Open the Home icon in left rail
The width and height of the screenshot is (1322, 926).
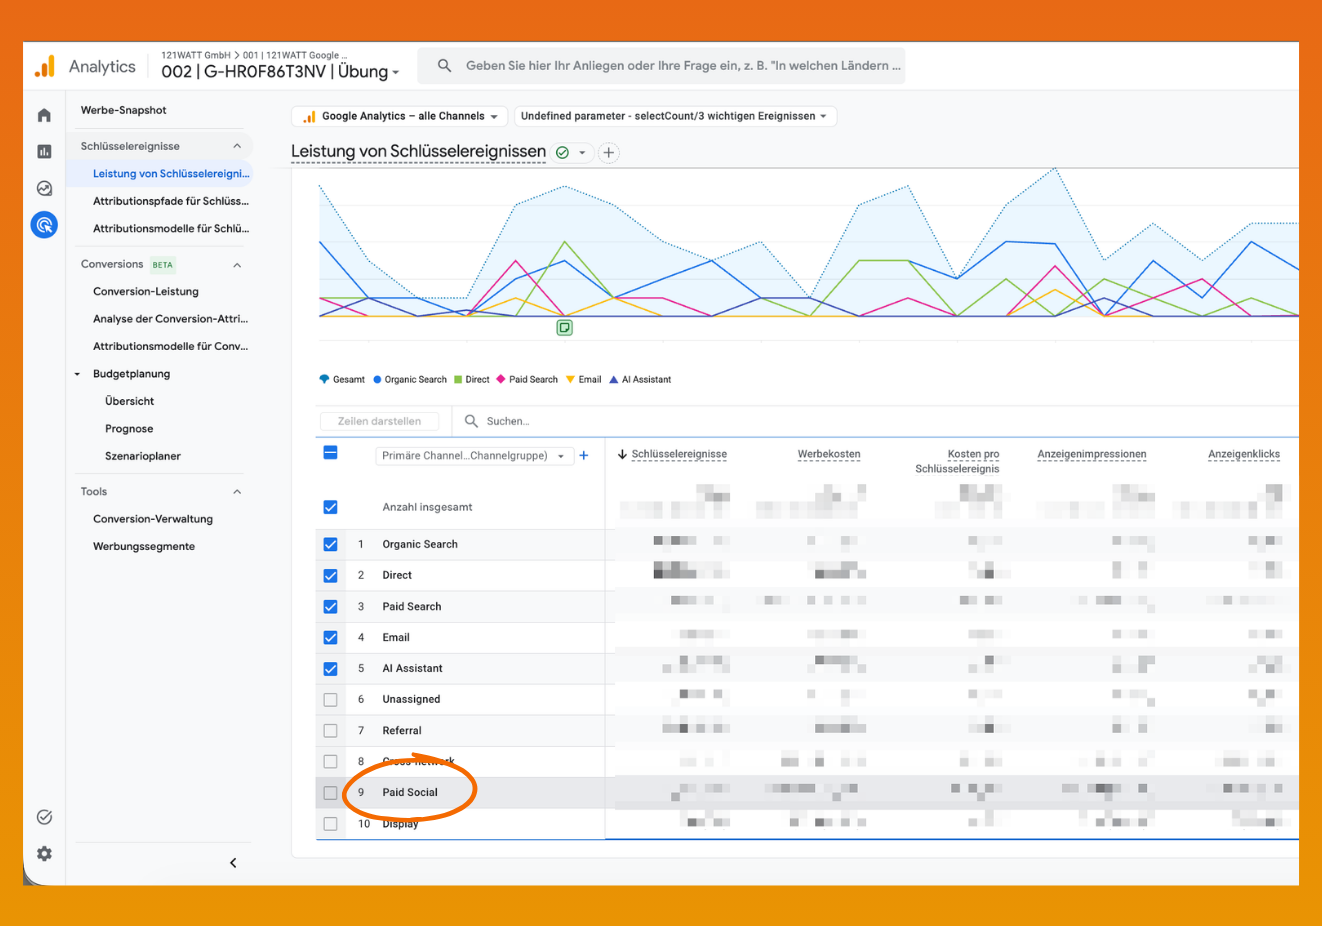point(44,115)
